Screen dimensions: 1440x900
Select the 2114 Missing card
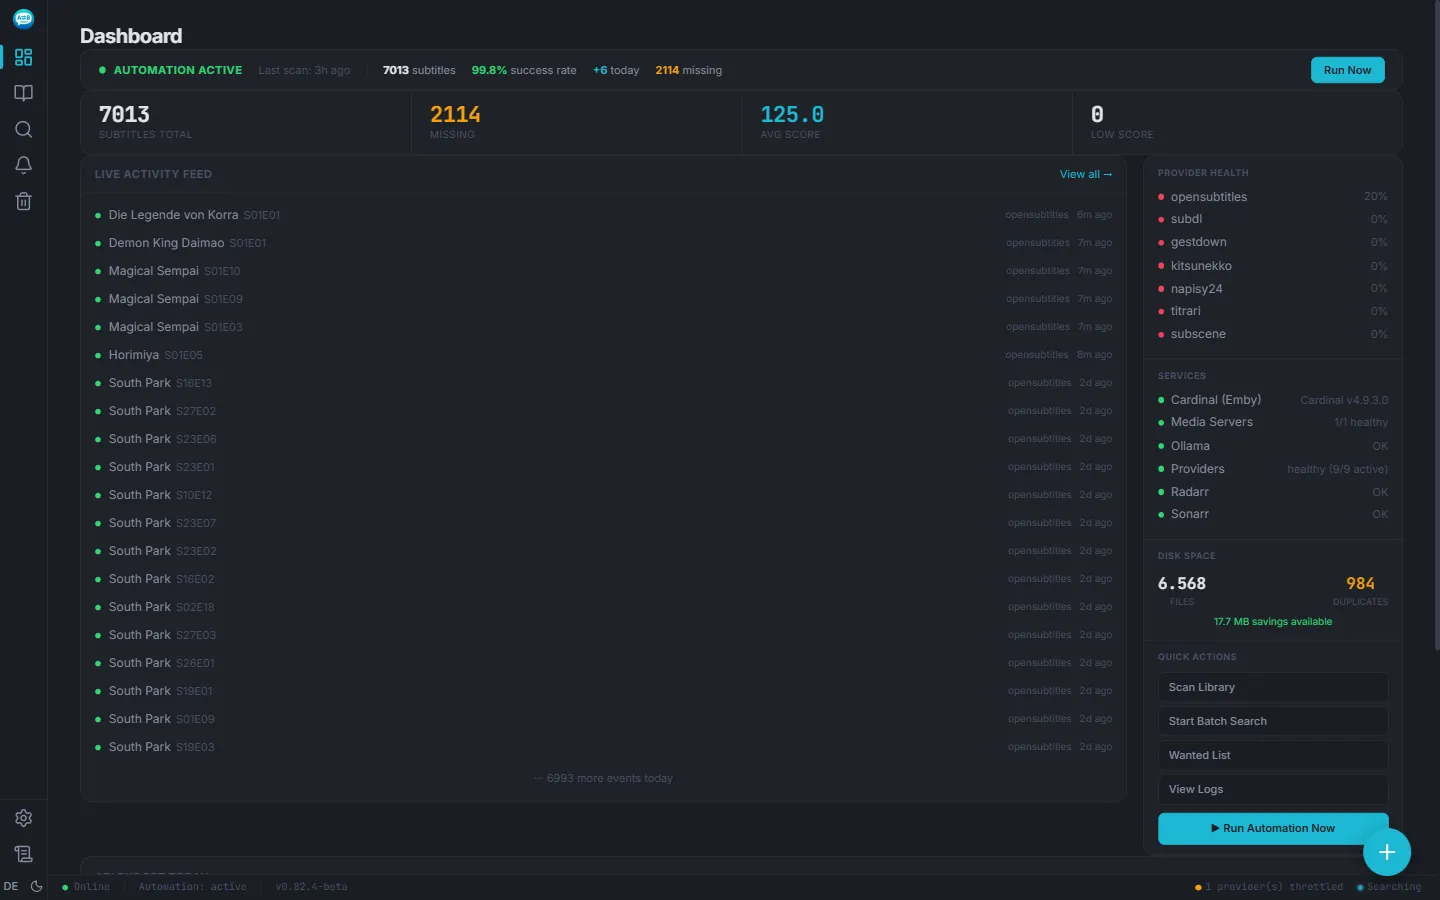(577, 122)
